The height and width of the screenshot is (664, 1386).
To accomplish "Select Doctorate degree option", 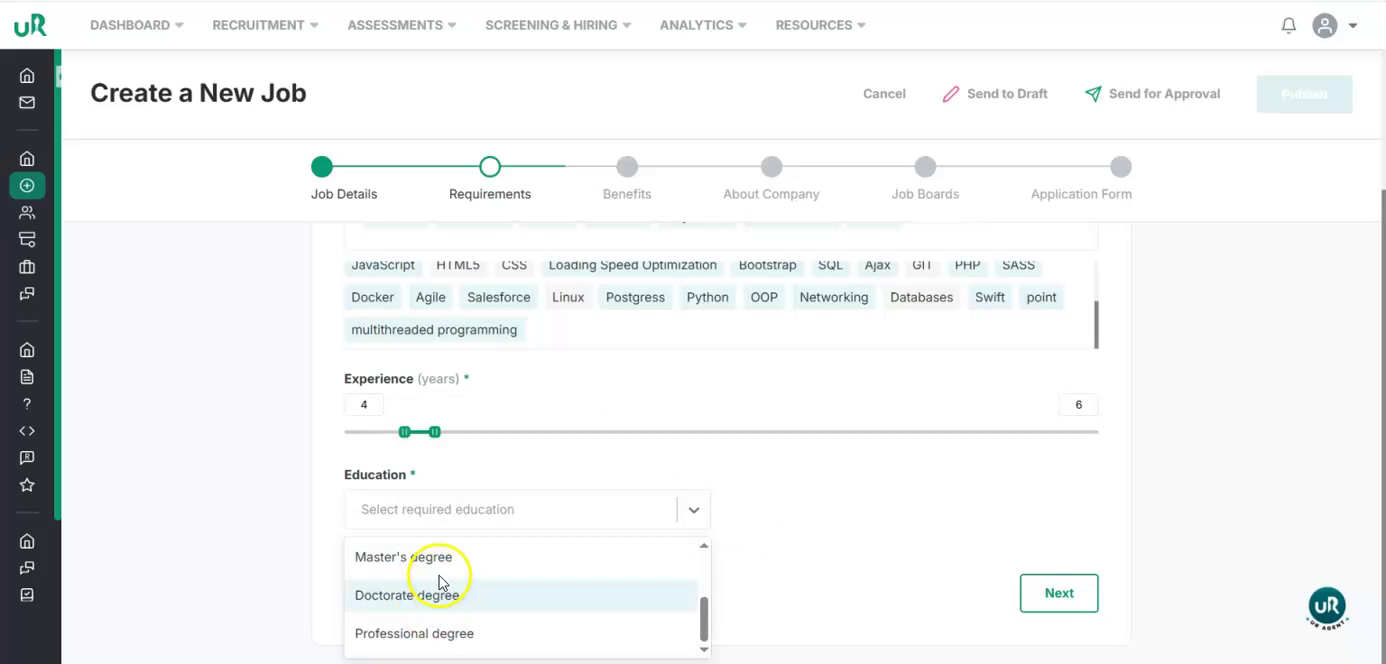I will point(407,596).
